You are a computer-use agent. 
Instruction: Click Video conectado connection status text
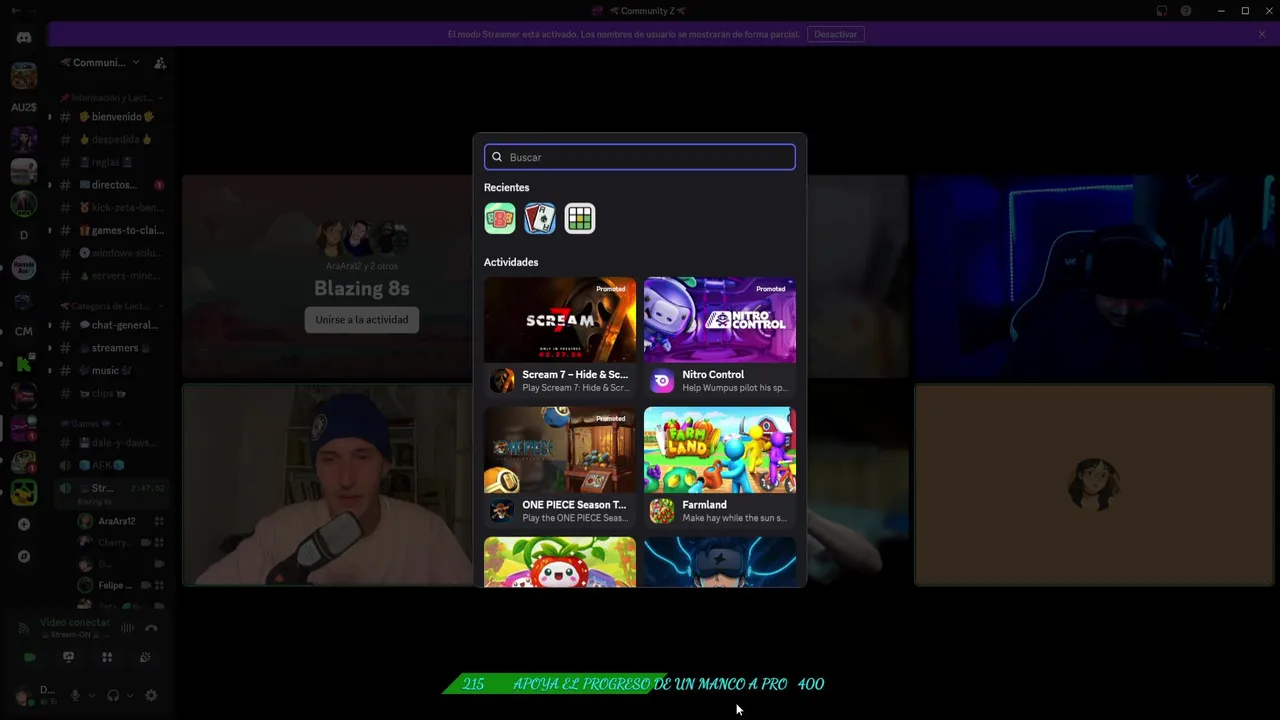[75, 622]
